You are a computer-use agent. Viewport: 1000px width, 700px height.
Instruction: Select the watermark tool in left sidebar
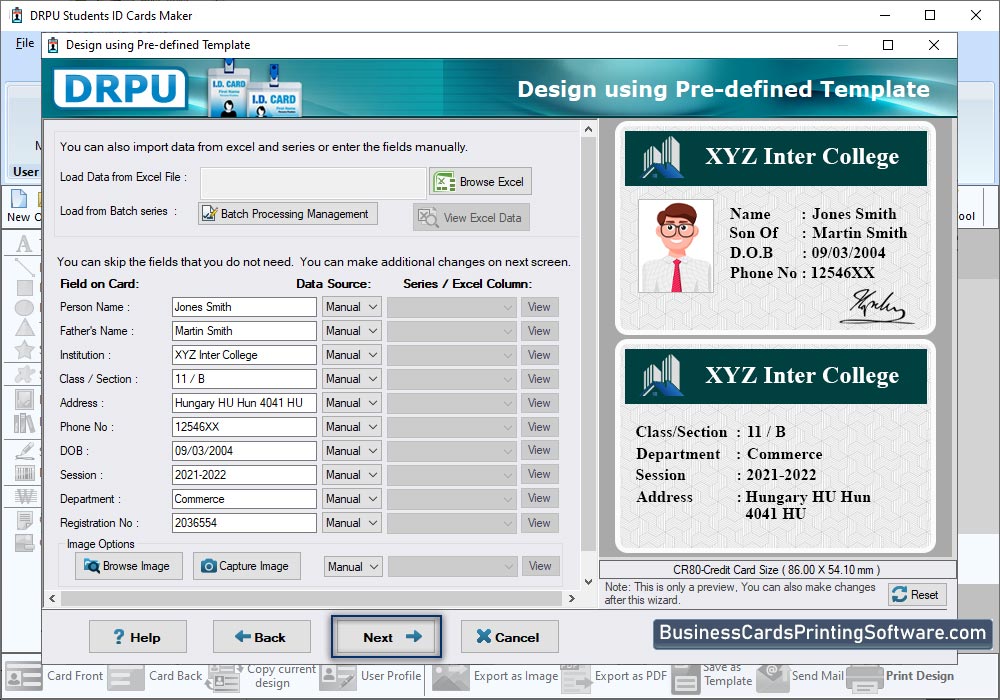[26, 496]
